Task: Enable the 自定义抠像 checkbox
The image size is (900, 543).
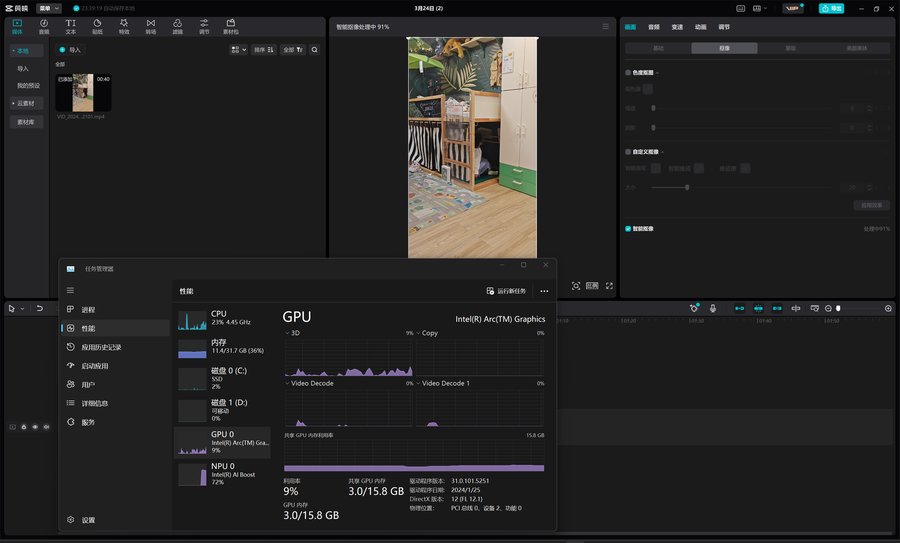Action: [x=628, y=152]
